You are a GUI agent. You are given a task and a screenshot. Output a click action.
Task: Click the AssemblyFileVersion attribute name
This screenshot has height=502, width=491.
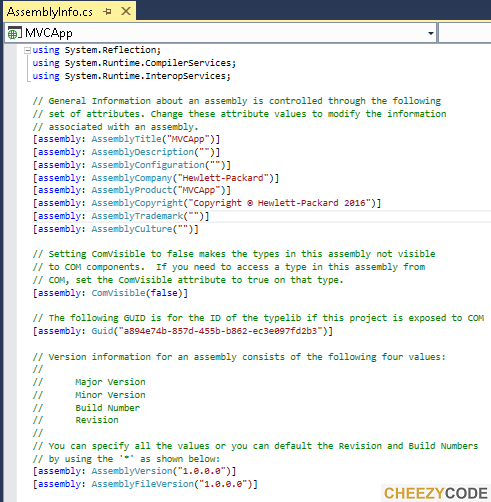(143, 484)
